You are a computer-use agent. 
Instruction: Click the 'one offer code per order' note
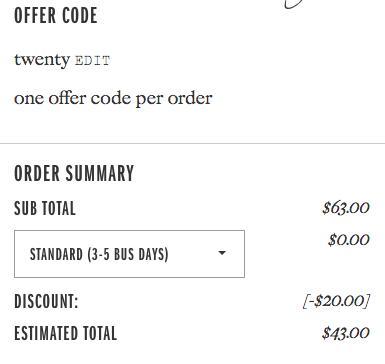[x=113, y=99]
